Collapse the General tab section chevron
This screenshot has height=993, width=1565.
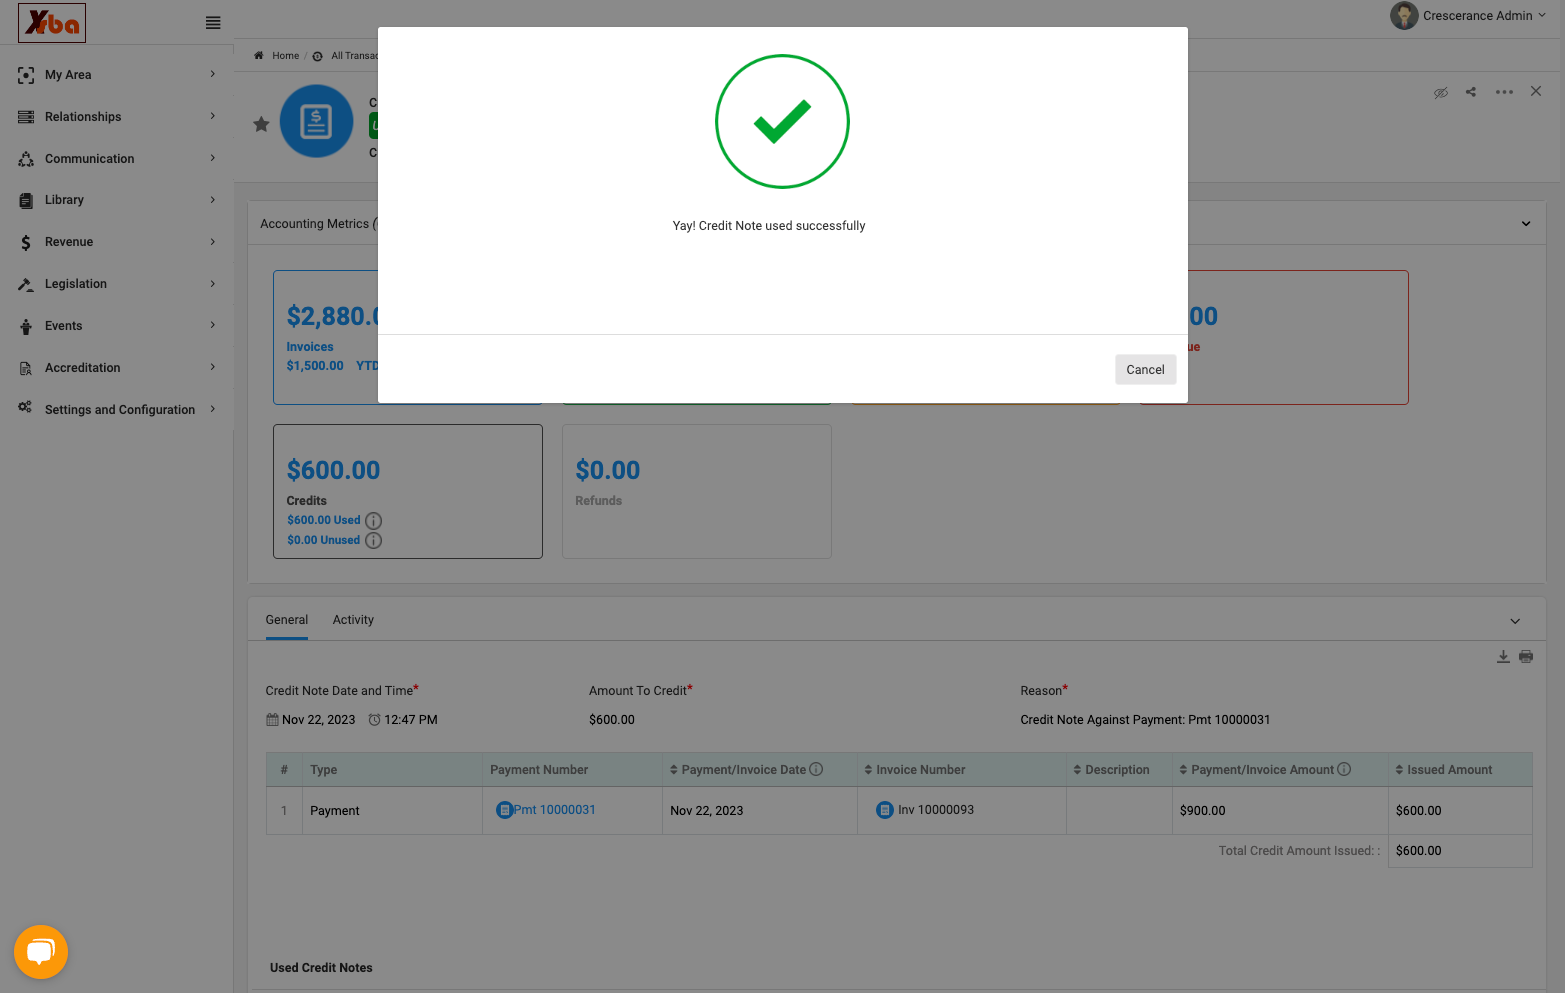pos(1515,621)
